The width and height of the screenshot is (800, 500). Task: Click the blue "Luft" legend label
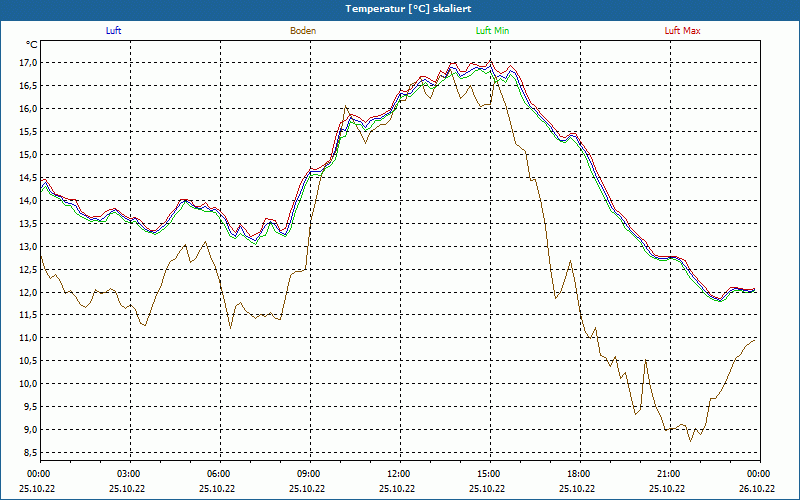(x=113, y=31)
